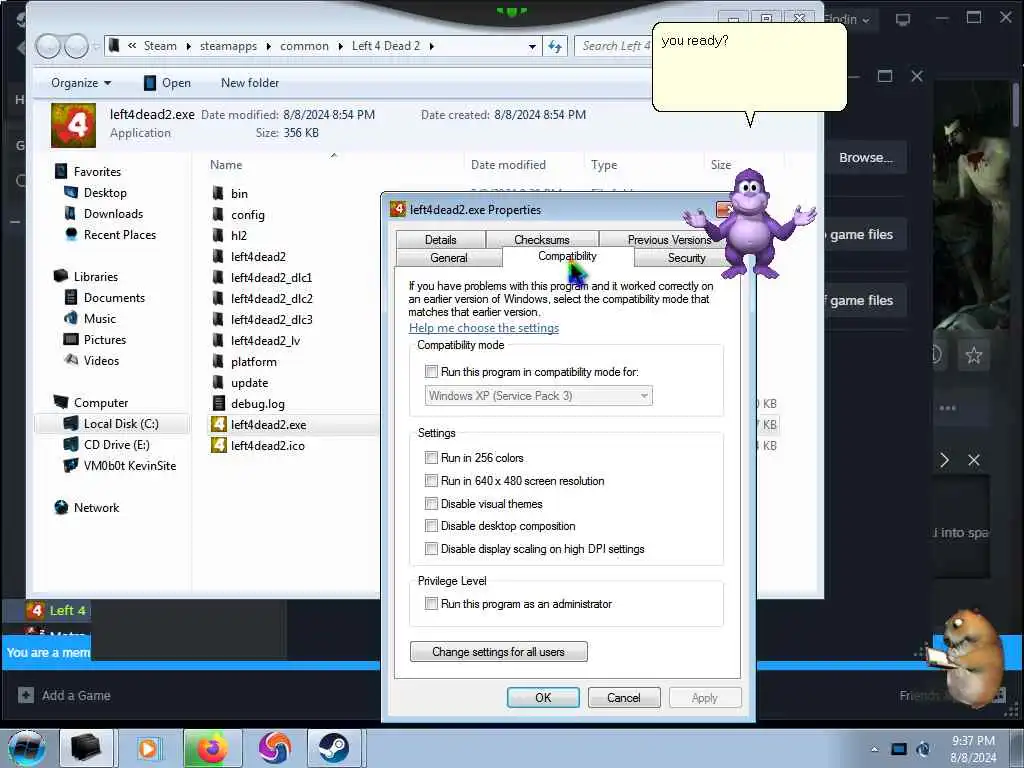
Task: Click the New folder toolbar button
Action: click(250, 83)
